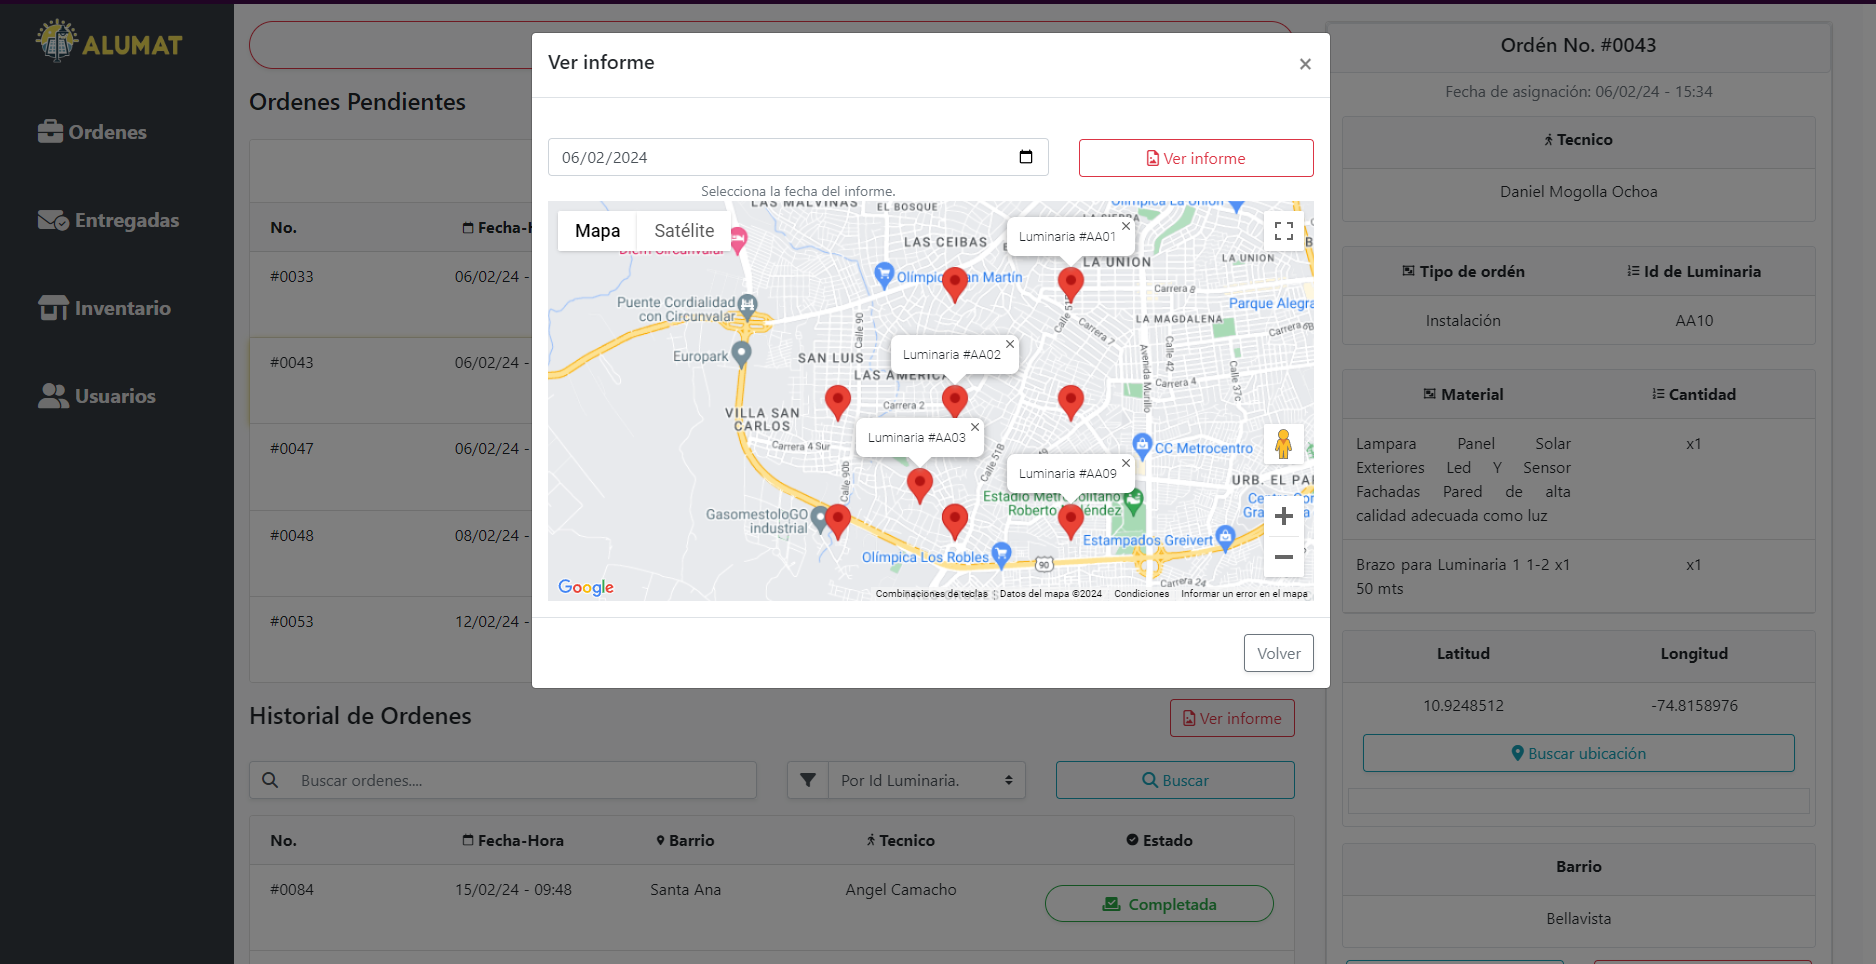The image size is (1876, 964).
Task: Click the red marker under Luminaria #AA09
Action: click(1071, 521)
